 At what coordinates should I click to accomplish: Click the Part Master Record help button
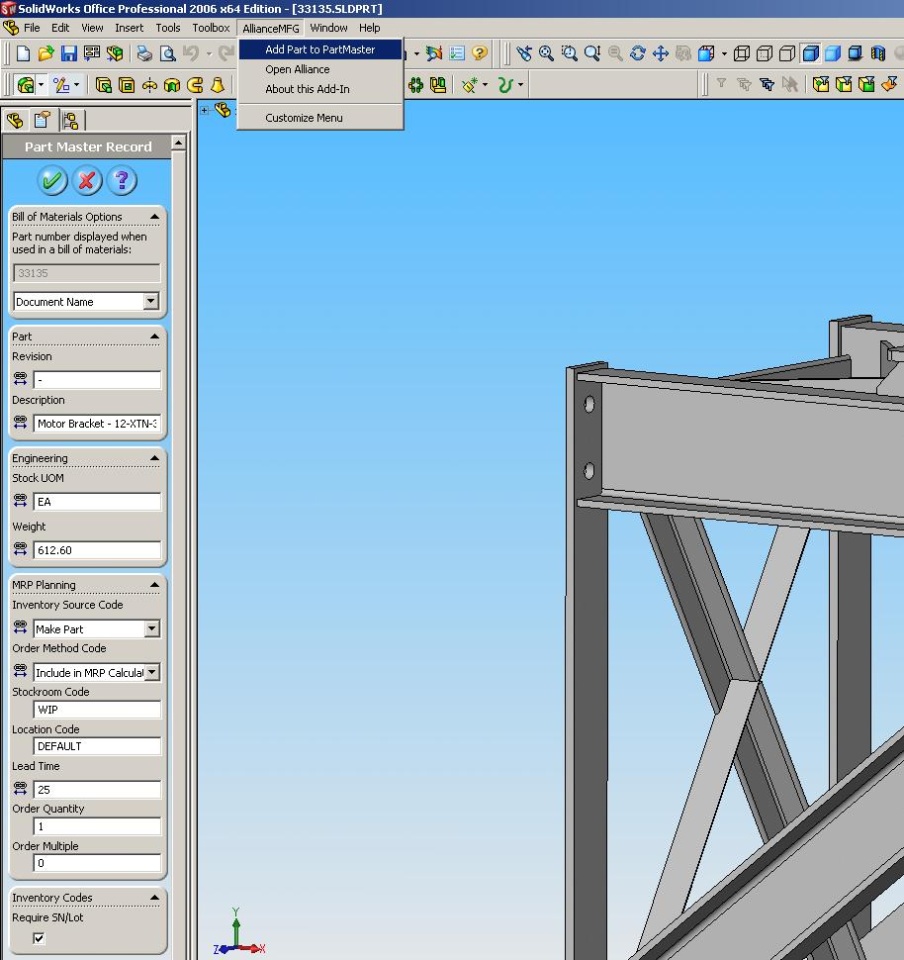pos(122,180)
